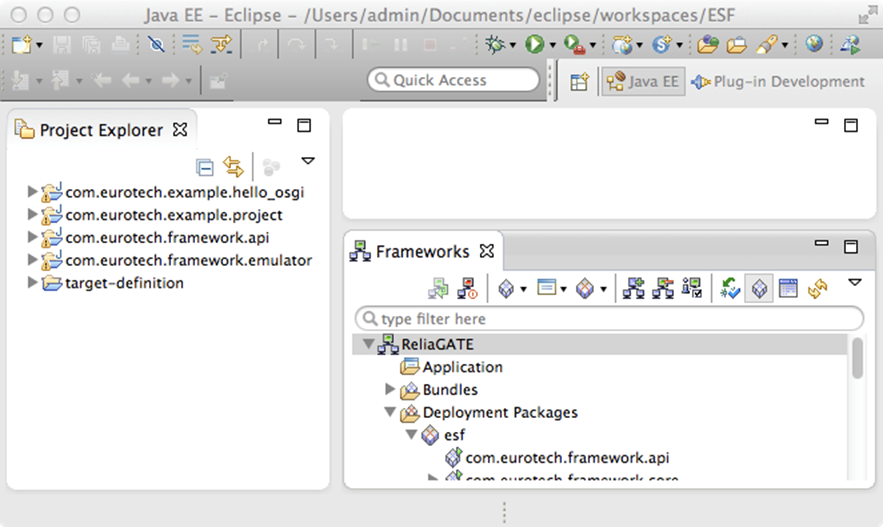The image size is (883, 527).
Task: Focus the Quick Access search field
Action: (454, 79)
